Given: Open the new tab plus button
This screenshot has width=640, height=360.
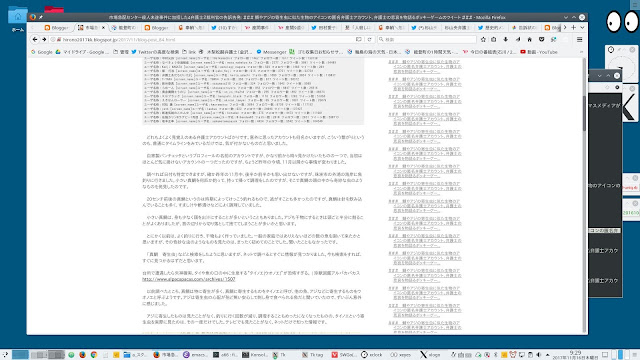Looking at the screenshot, I should [573, 27].
